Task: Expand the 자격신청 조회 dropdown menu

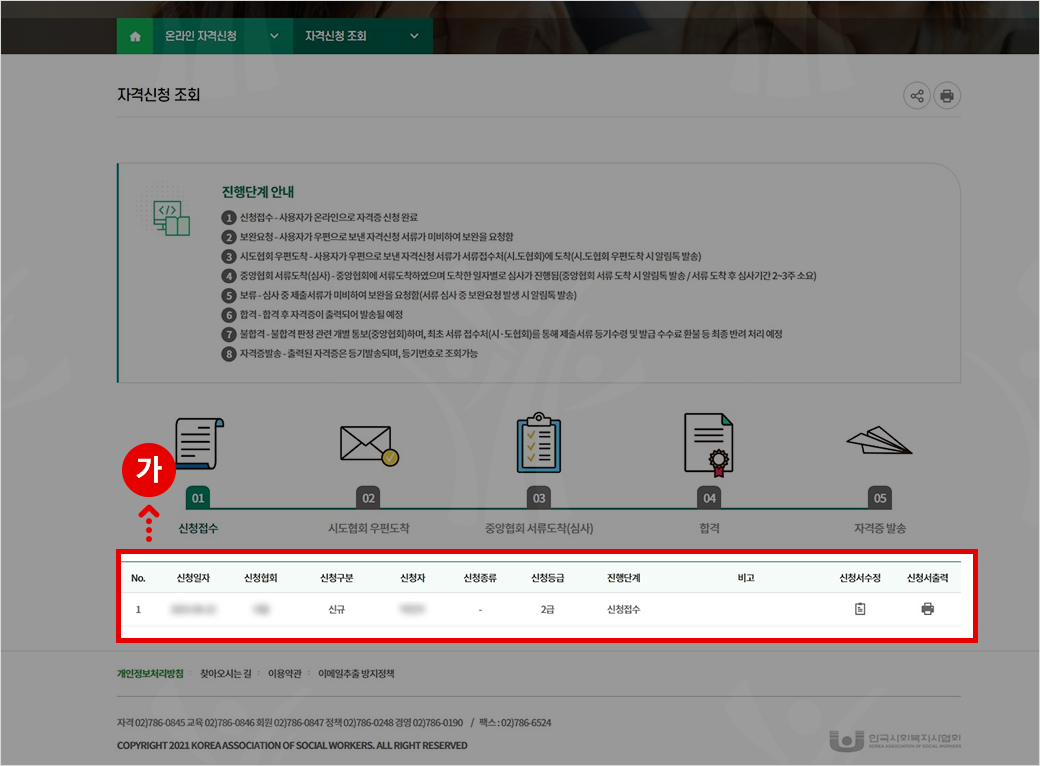Action: click(x=360, y=36)
